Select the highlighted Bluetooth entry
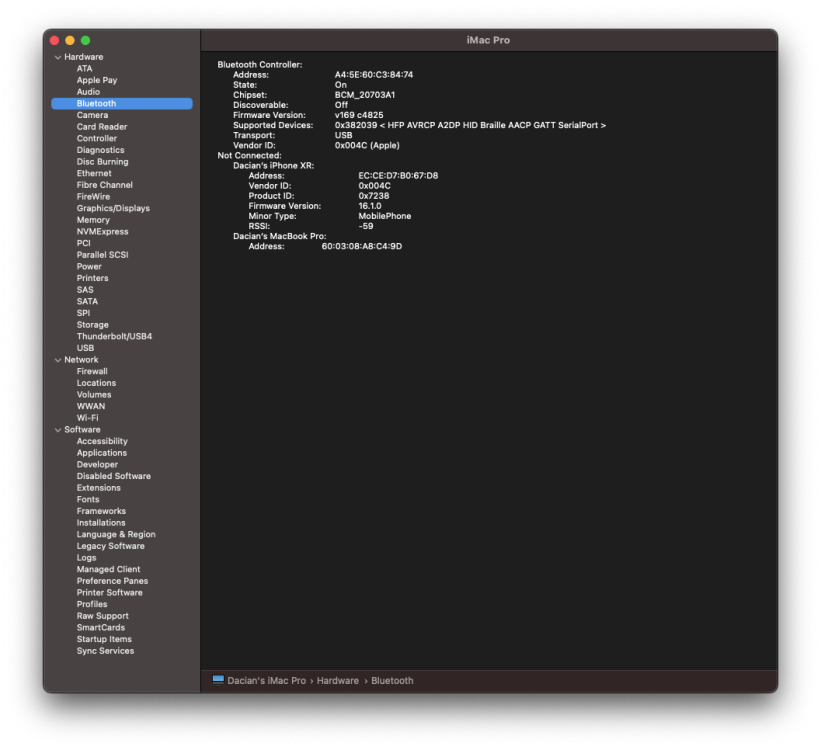This screenshot has width=821, height=750. (121, 104)
